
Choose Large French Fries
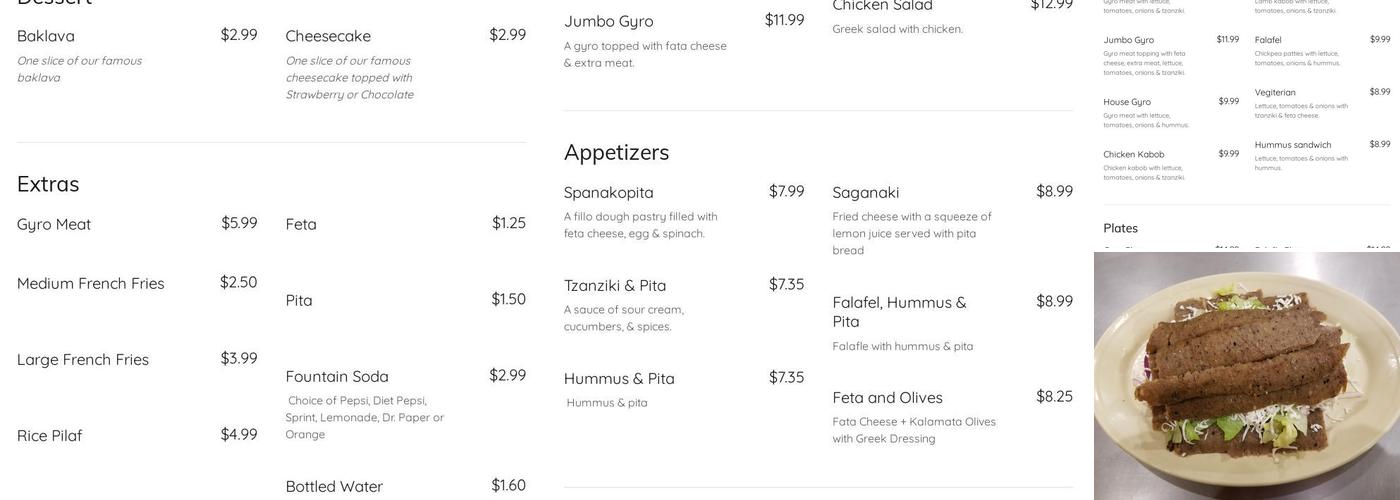83,359
